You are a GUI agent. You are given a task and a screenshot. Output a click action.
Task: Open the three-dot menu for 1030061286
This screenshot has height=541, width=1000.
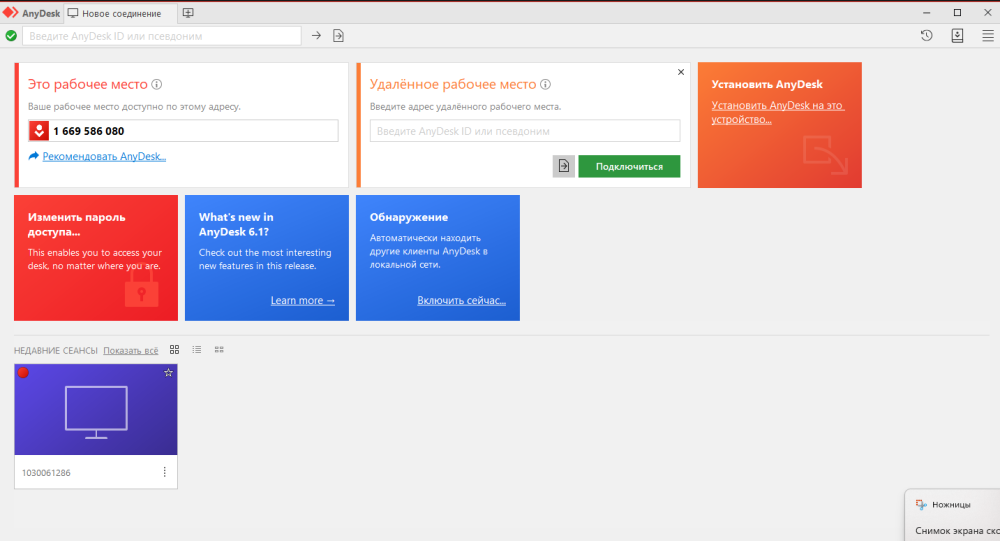pos(165,472)
